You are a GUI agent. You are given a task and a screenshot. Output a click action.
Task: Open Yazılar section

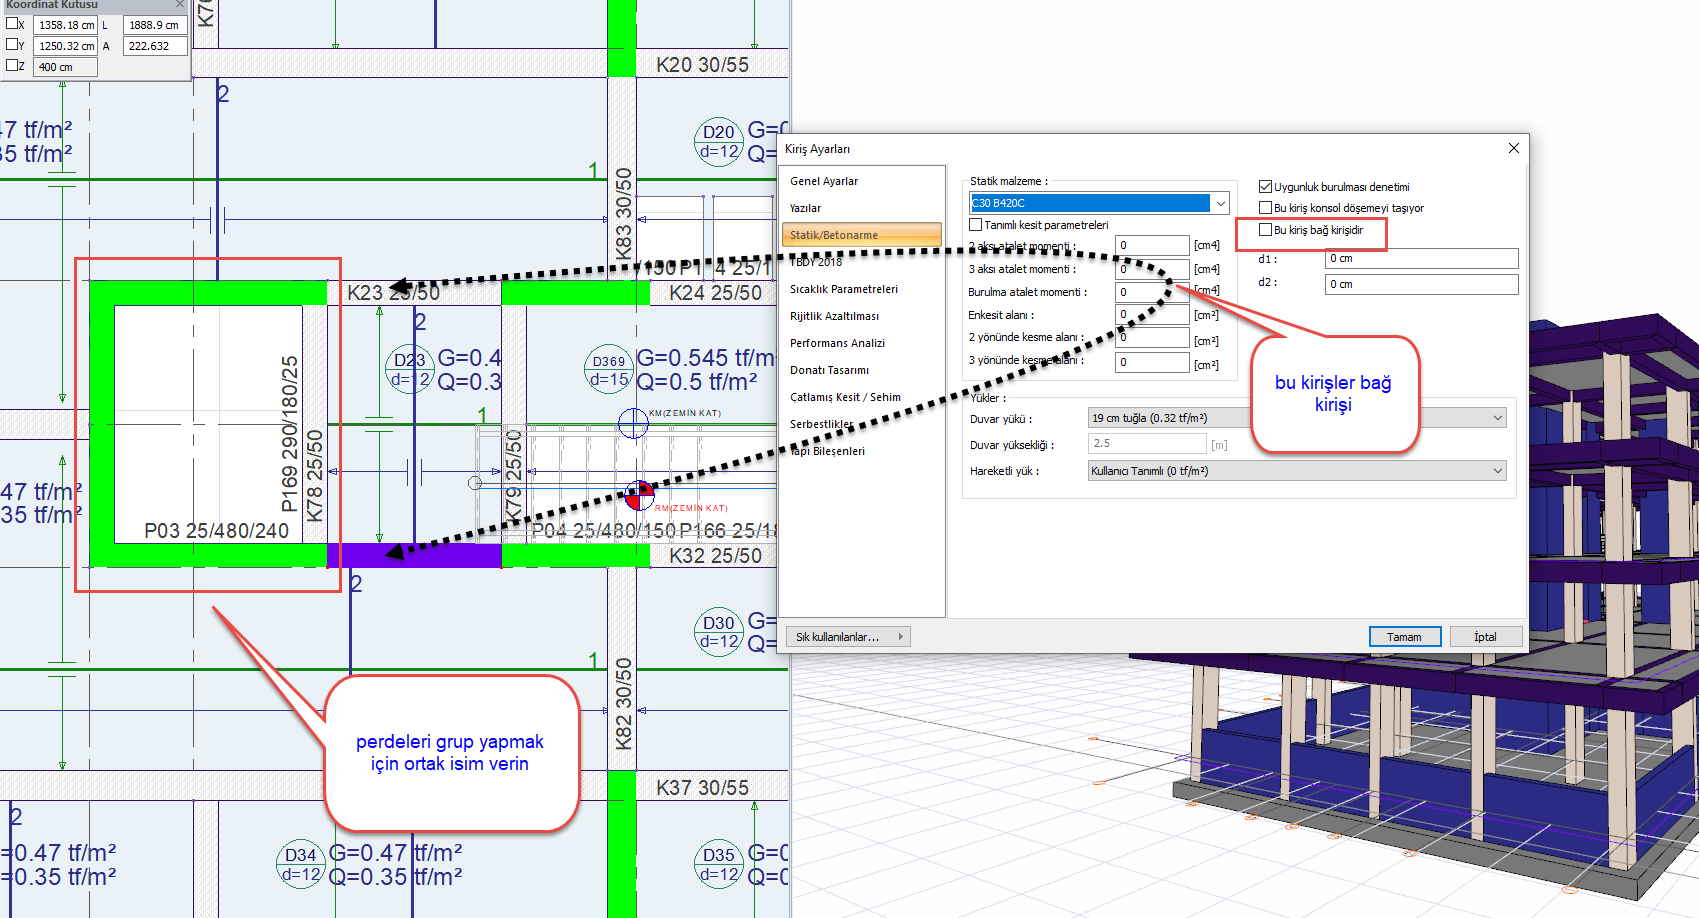click(x=805, y=208)
